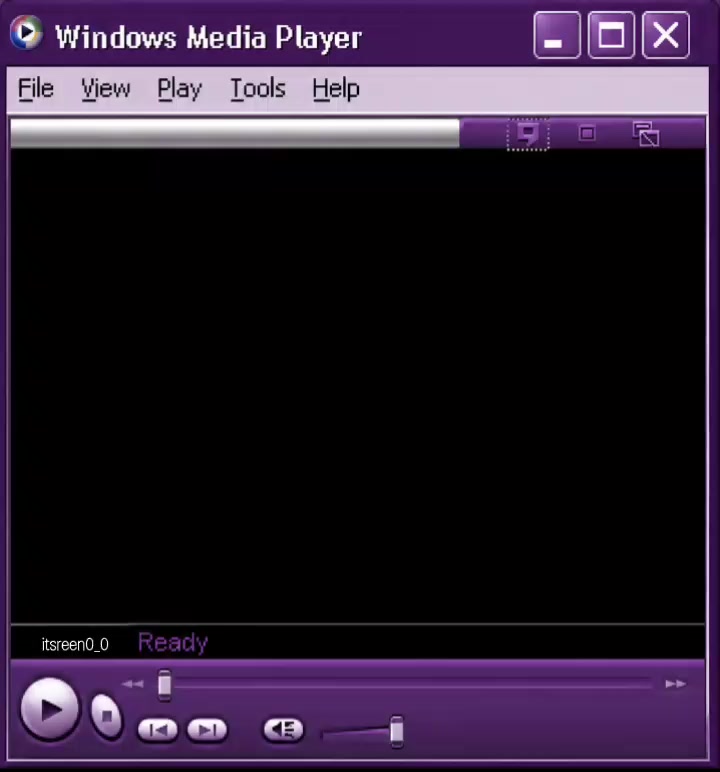Skip to the next track
Viewport: 720px width, 772px height.
[207, 730]
